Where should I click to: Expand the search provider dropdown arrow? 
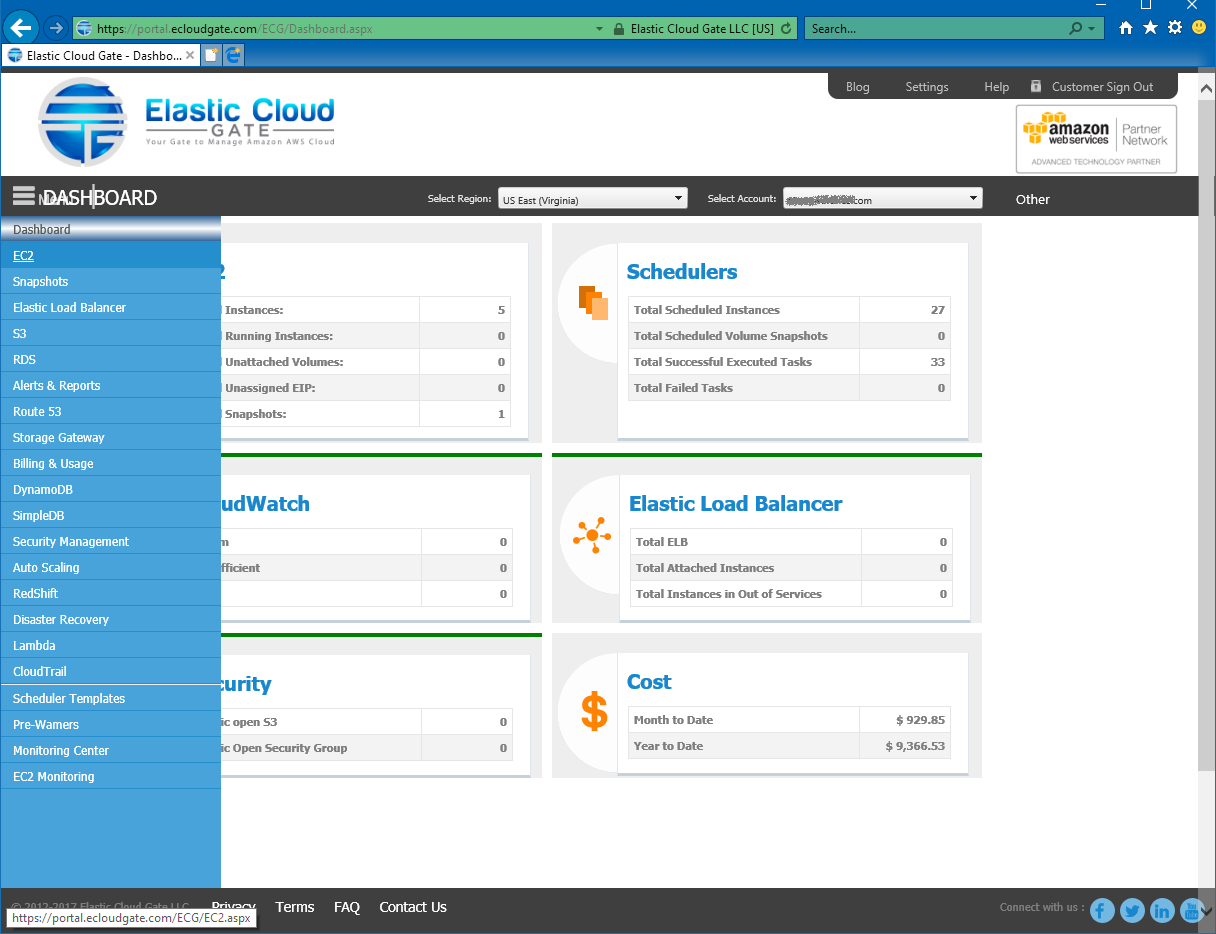tap(1091, 29)
